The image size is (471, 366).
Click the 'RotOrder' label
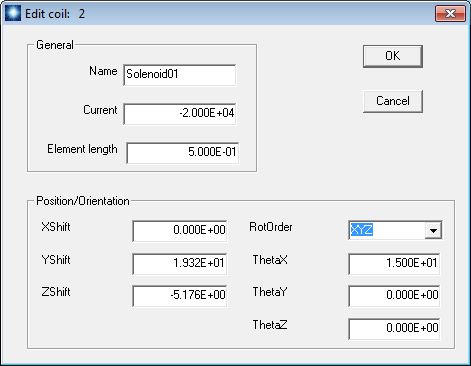coord(271,227)
